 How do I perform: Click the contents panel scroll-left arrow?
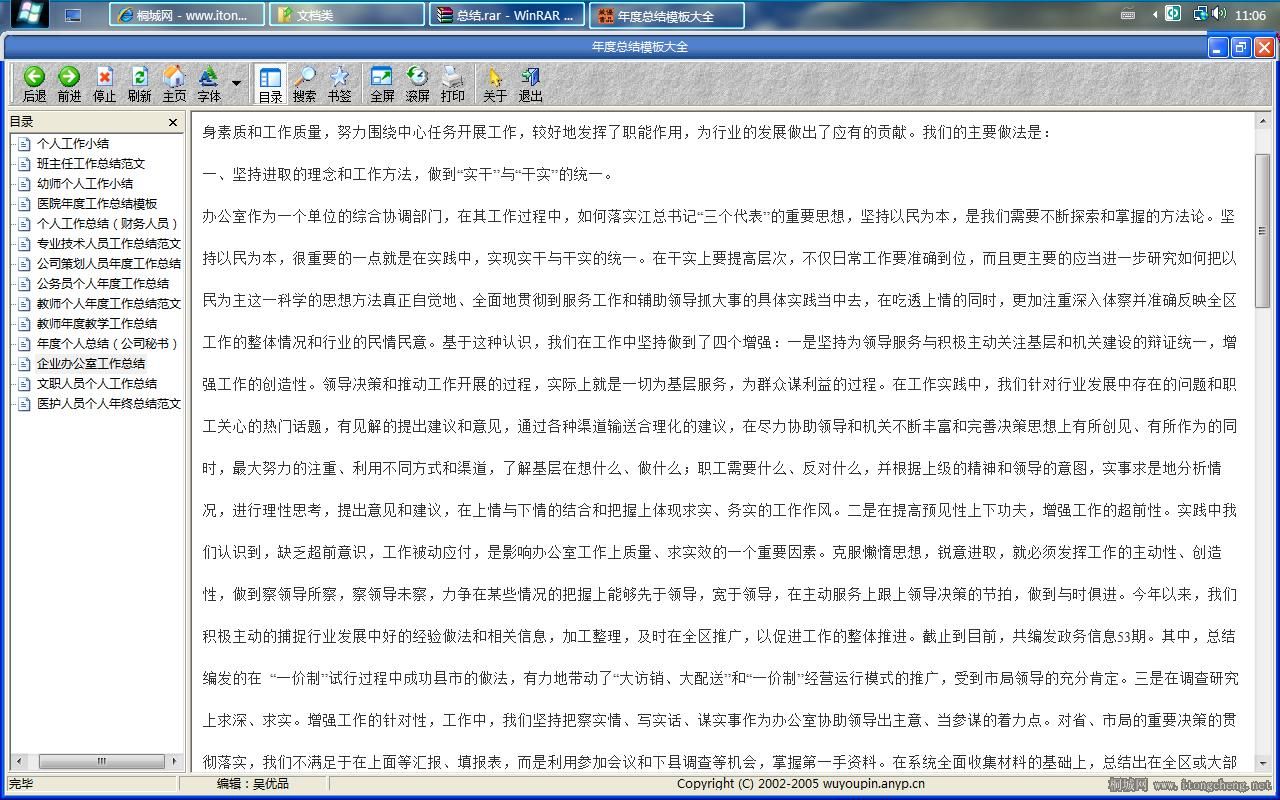18,761
